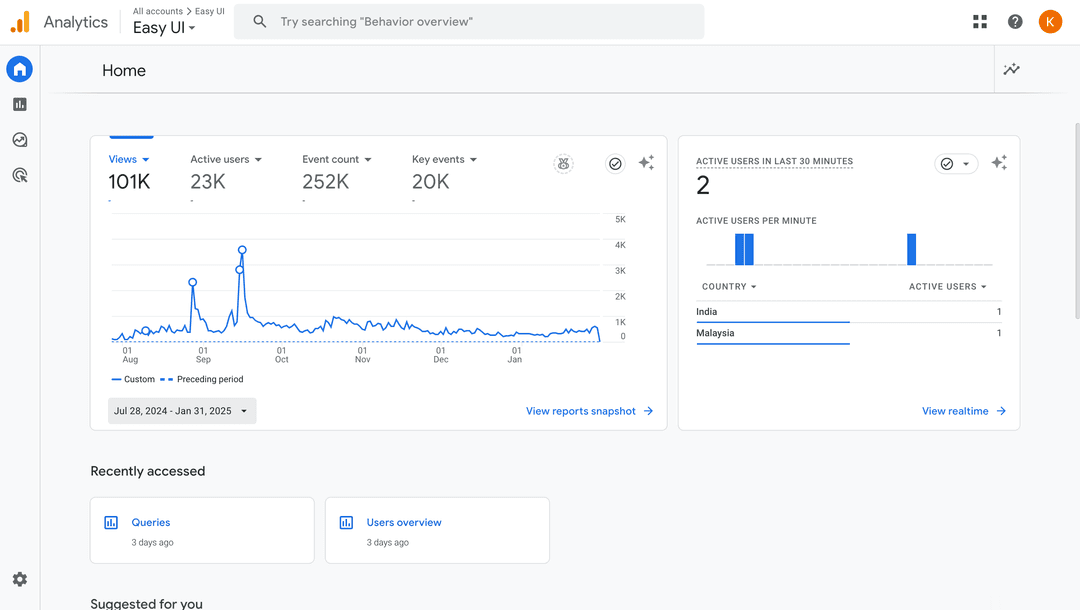Image resolution: width=1080 pixels, height=610 pixels.
Task: Click View reports snapshot link
Action: (x=589, y=411)
